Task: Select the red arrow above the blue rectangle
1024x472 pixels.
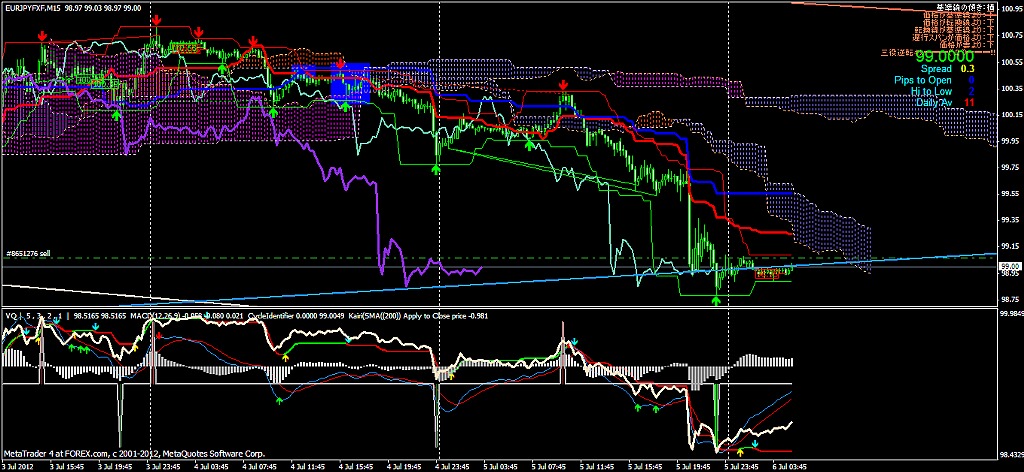Action: [x=341, y=64]
